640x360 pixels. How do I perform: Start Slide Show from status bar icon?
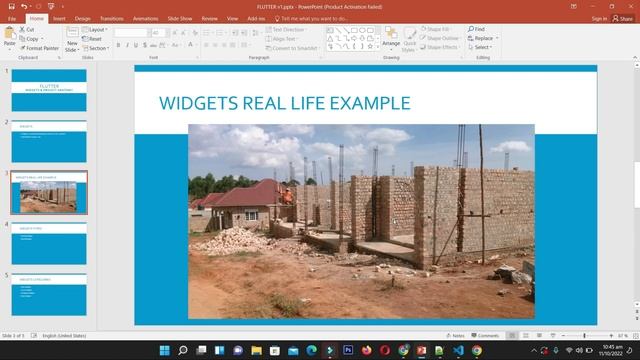(553, 336)
